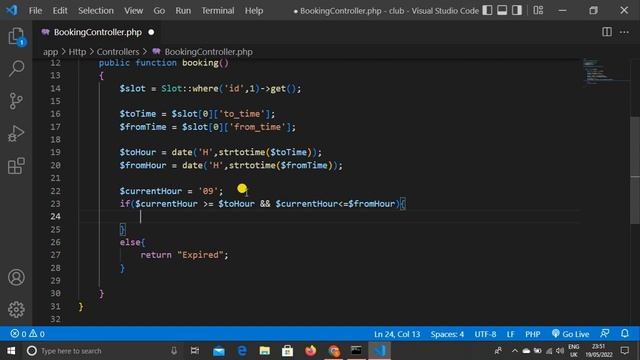Click 'public function booking()' line
This screenshot has width=640, height=360.
164,63
